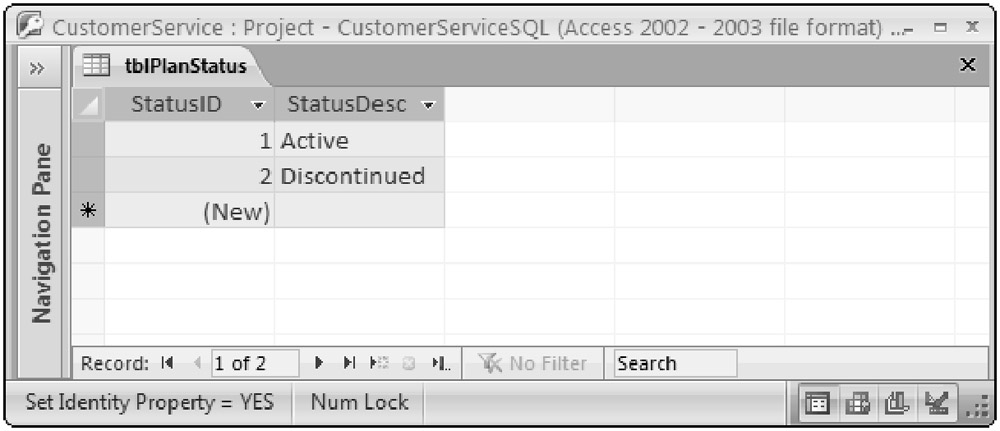Screen dimensions: 1000x431
Task: Click the select-all corner of datasheet
Action: point(89,105)
